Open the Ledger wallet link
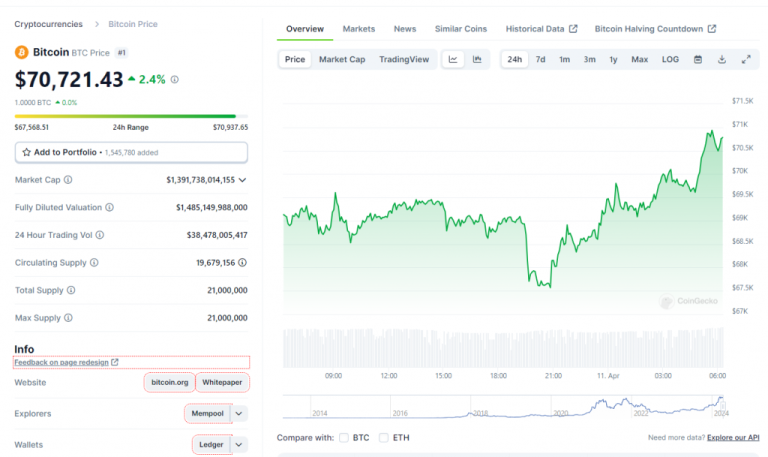 click(x=211, y=445)
